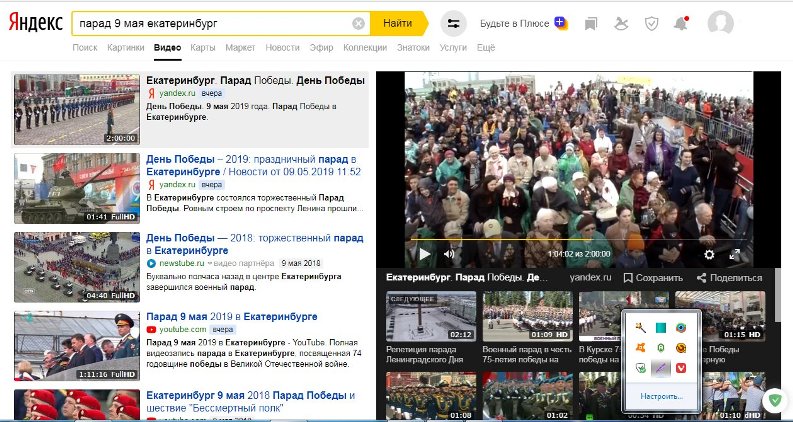Switch to the Картинки tab
793x422 pixels.
tap(125, 47)
